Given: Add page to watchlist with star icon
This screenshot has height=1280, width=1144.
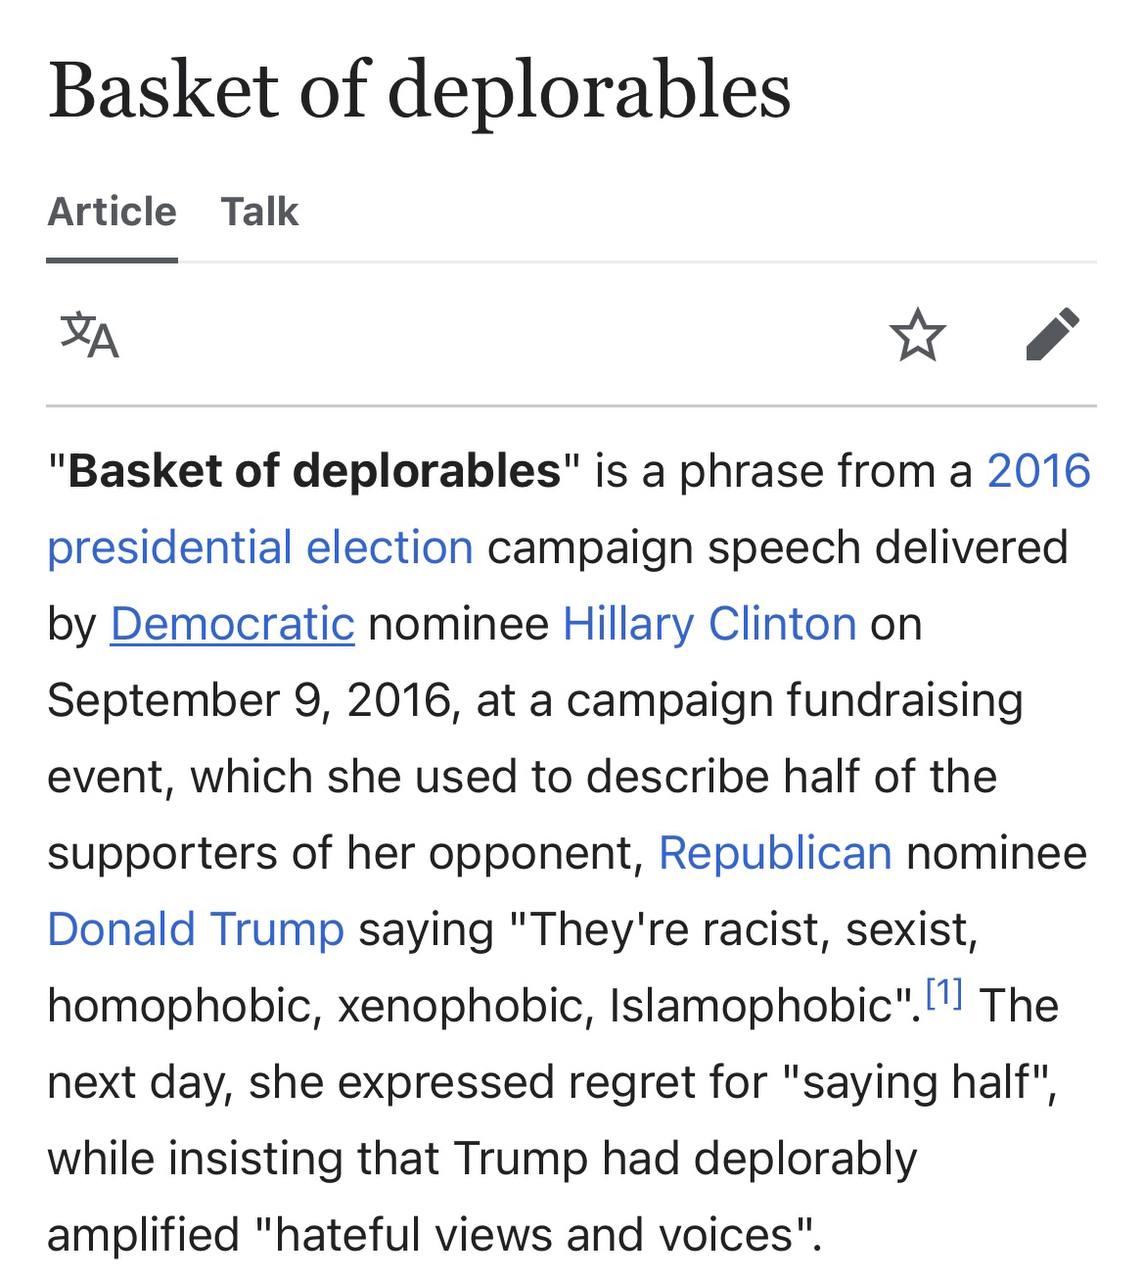Looking at the screenshot, I should pyautogui.click(x=917, y=334).
